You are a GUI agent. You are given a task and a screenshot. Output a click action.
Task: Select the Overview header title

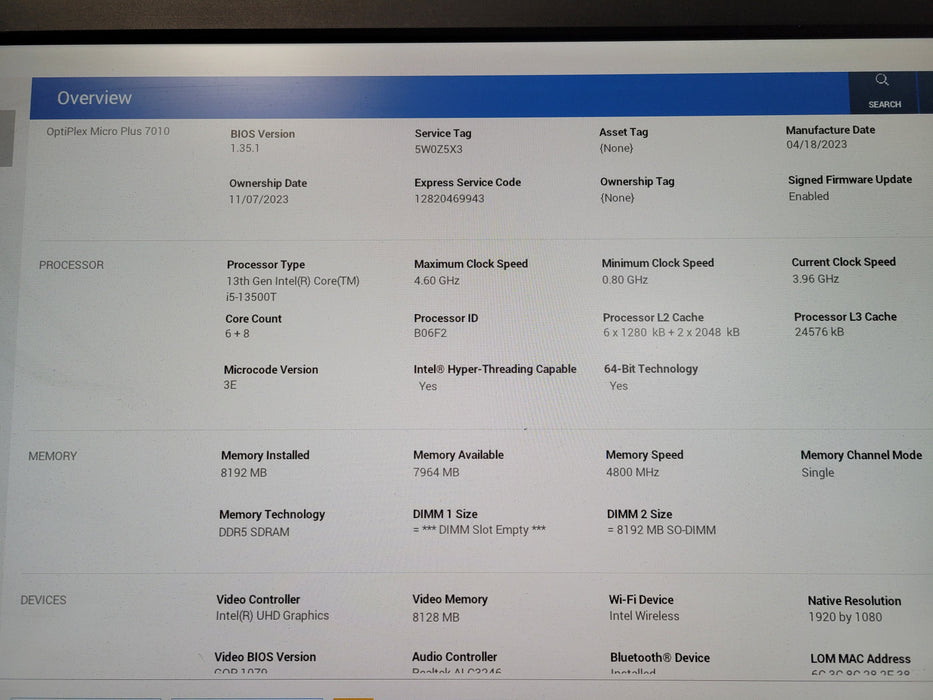pyautogui.click(x=94, y=98)
